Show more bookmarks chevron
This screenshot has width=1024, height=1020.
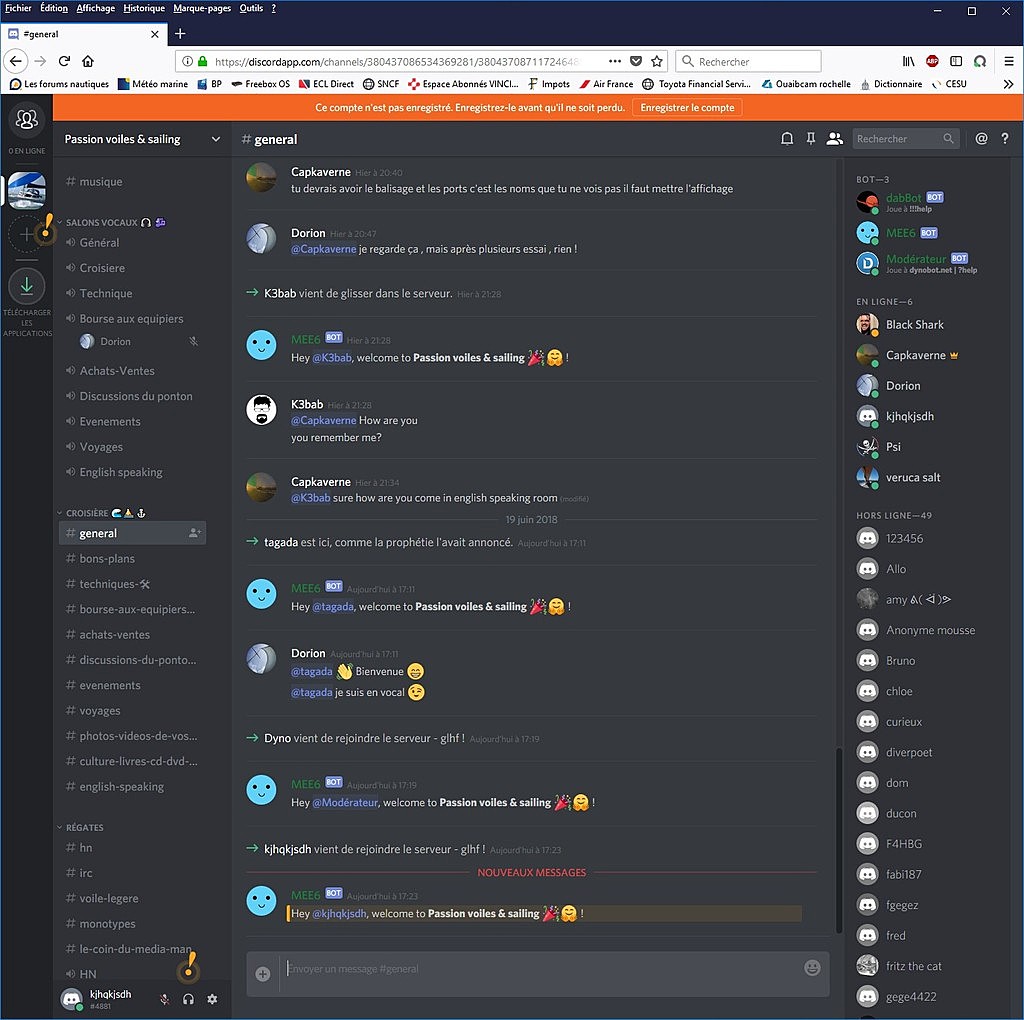pos(1008,84)
